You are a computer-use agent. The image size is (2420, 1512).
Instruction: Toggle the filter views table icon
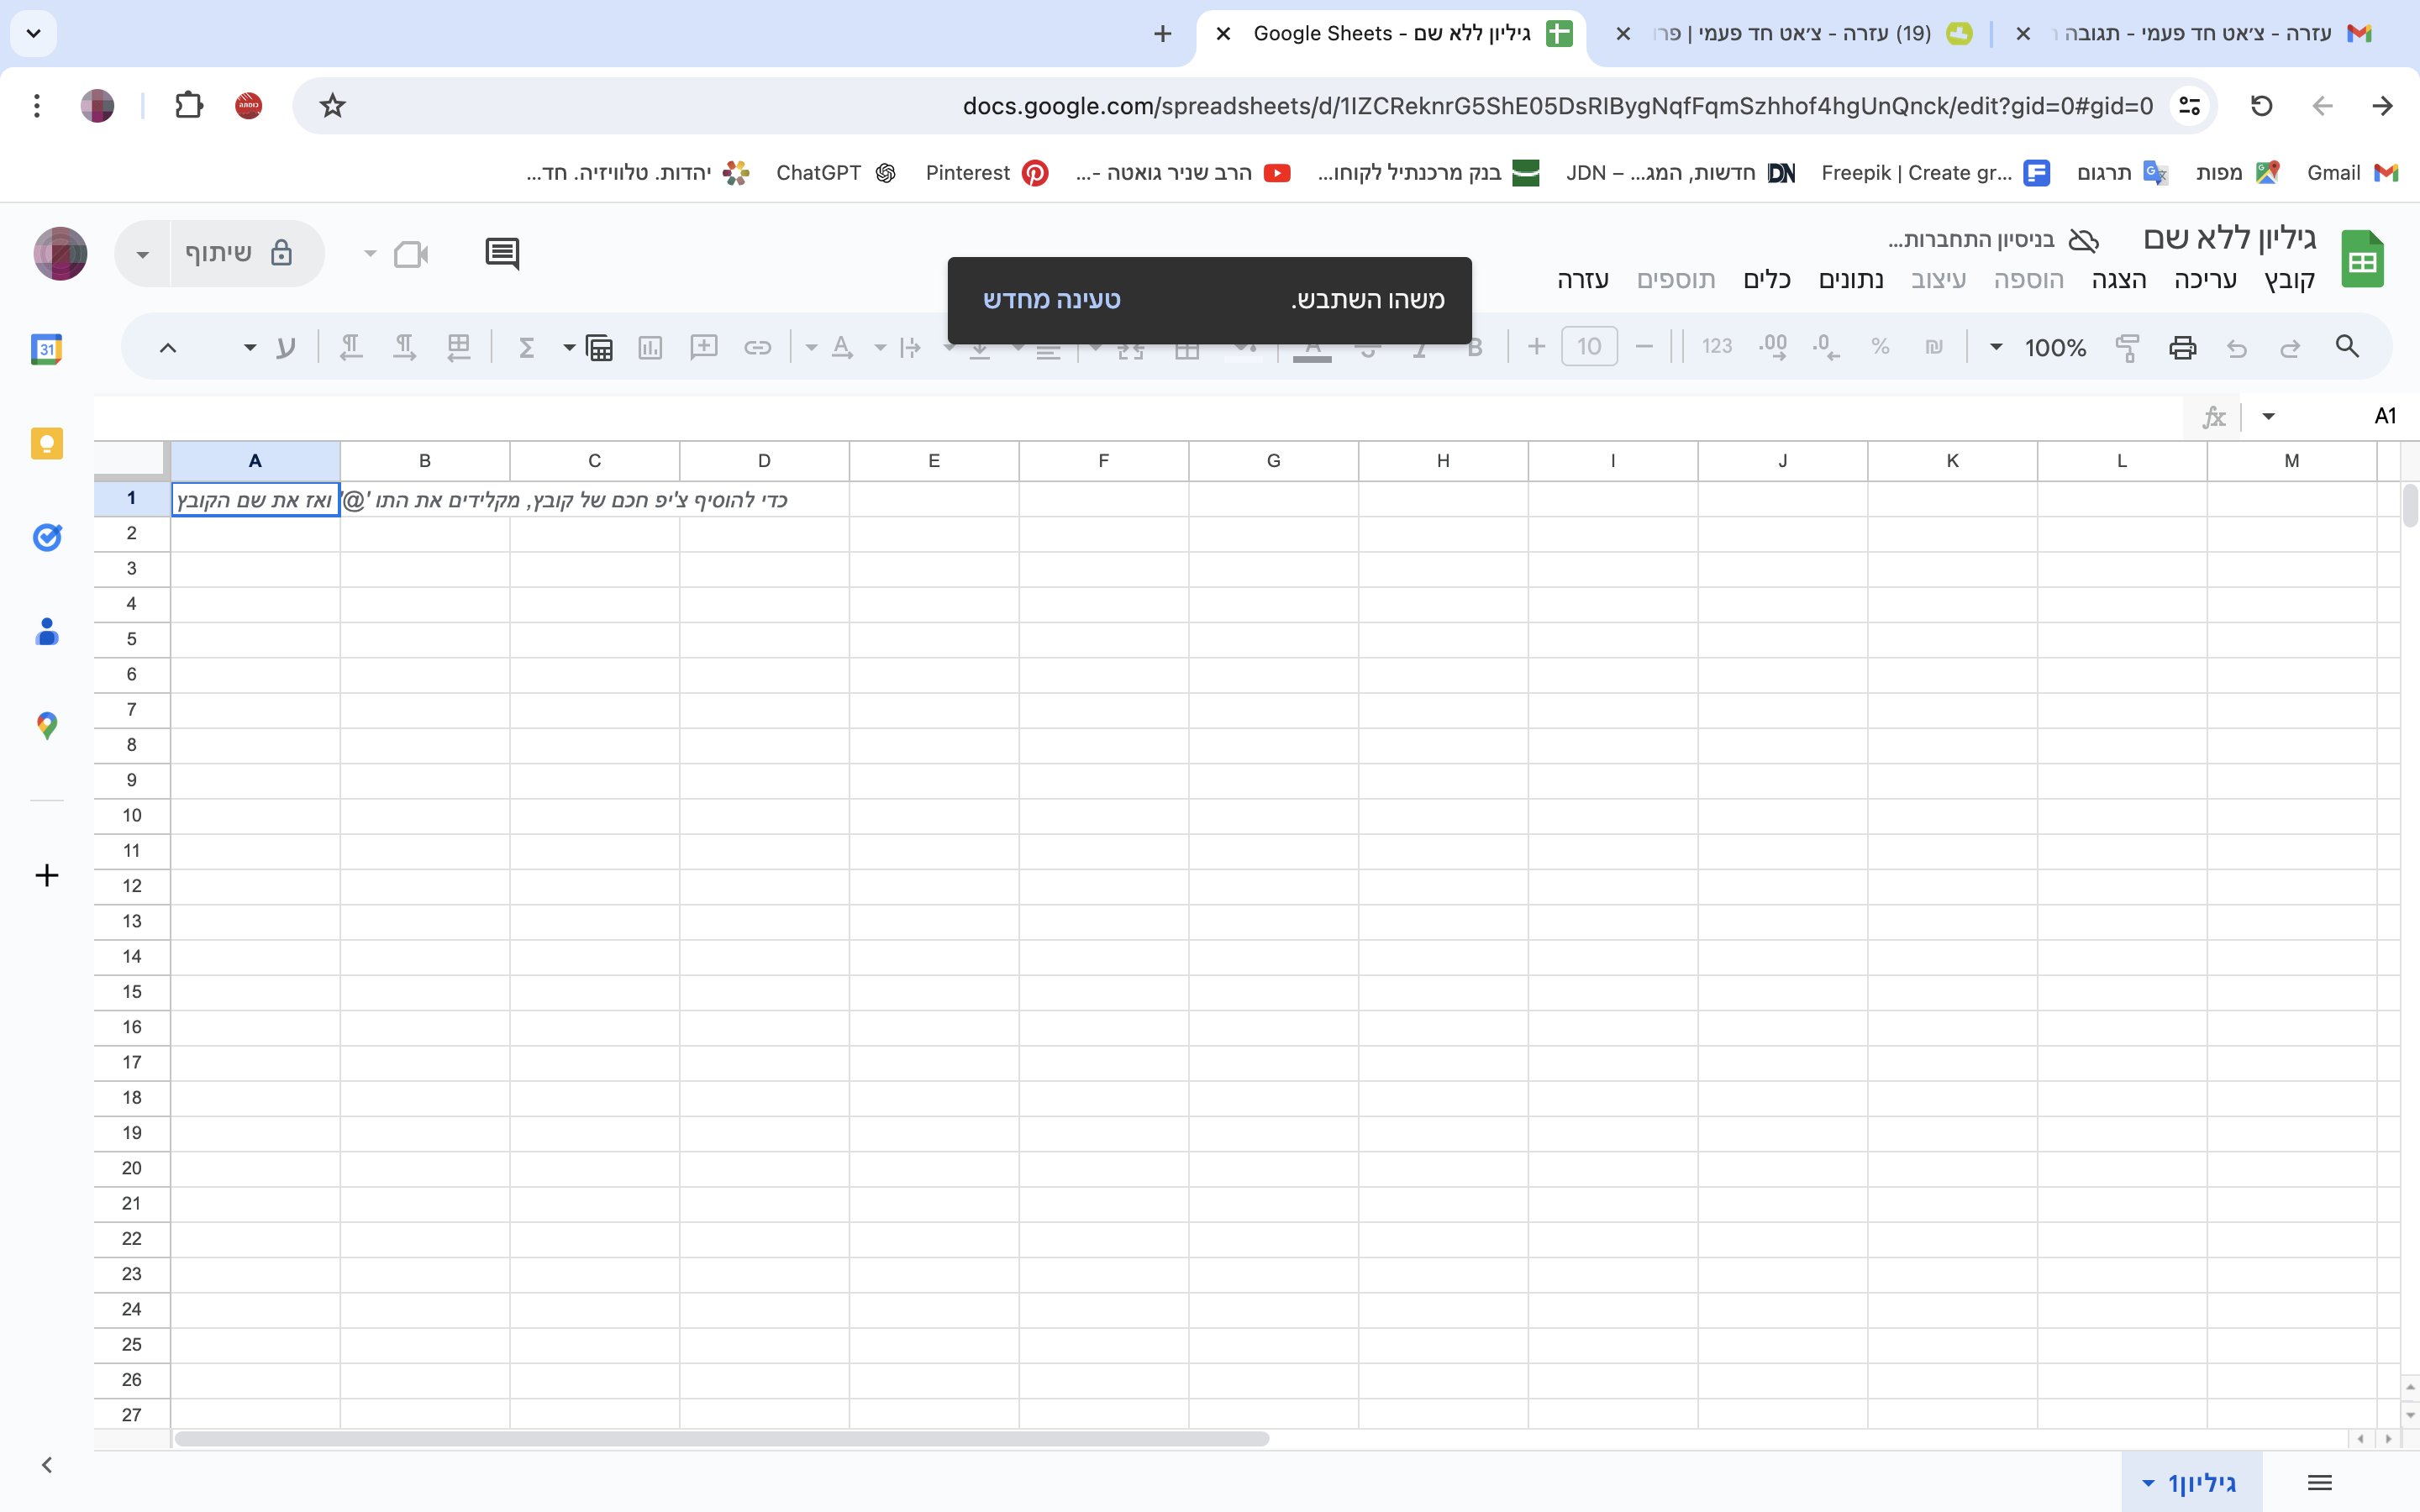[599, 347]
